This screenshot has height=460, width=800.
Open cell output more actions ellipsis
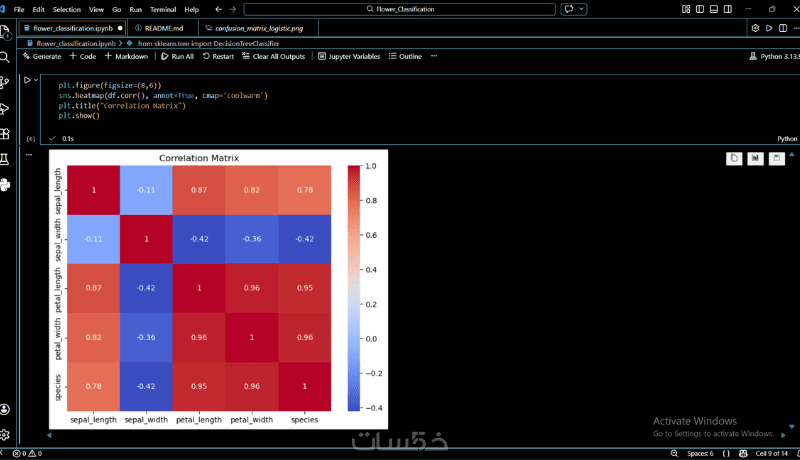(29, 155)
